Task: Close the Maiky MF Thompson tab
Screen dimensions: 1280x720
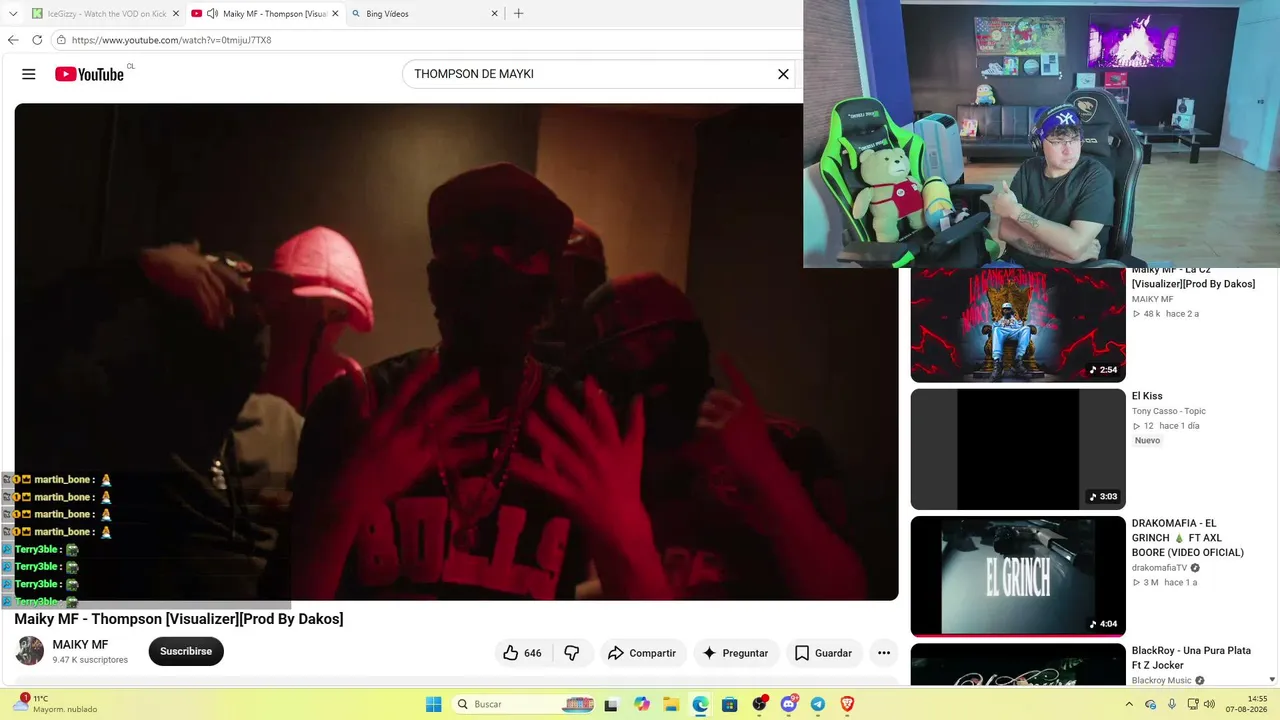Action: click(335, 14)
